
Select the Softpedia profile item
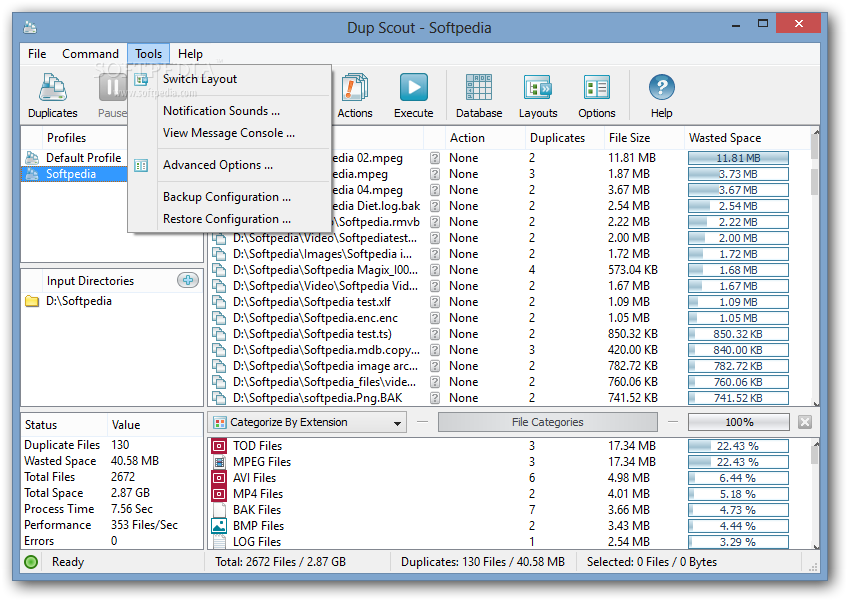74,174
